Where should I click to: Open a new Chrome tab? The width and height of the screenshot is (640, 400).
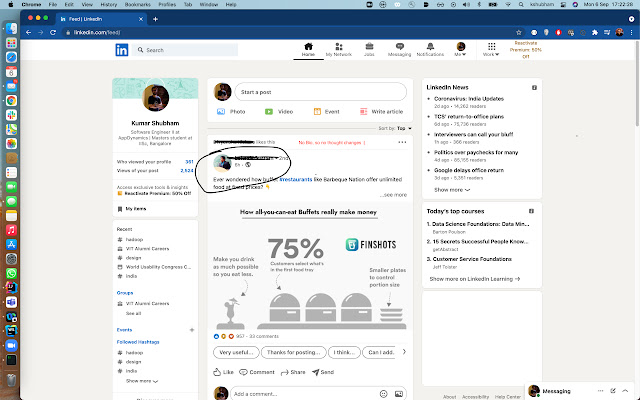point(156,19)
